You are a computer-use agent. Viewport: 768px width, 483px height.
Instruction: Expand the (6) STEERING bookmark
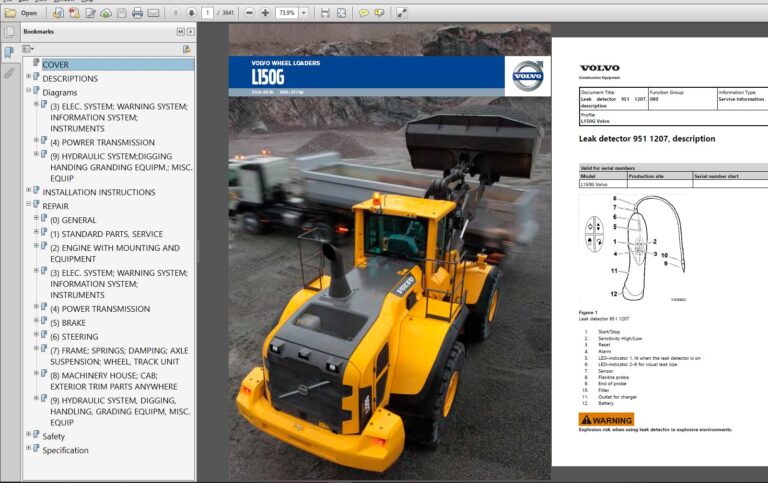[x=36, y=334]
